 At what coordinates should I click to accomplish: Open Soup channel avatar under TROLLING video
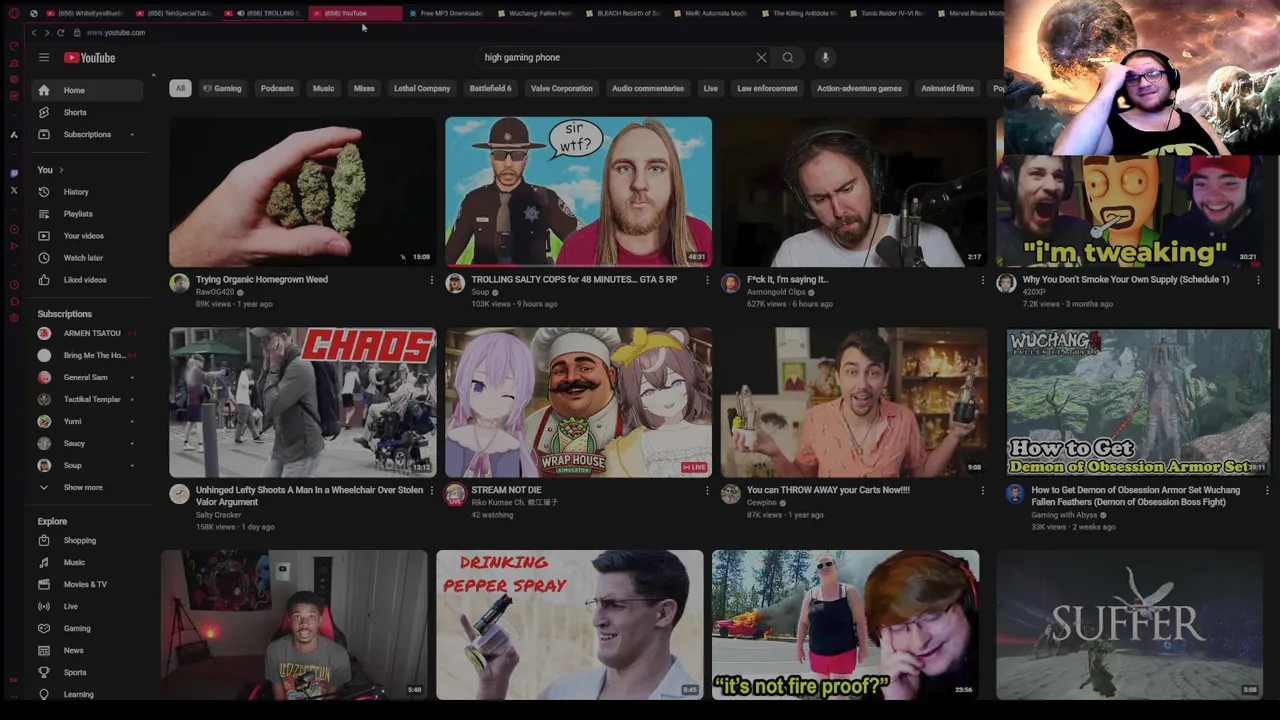[x=455, y=284]
